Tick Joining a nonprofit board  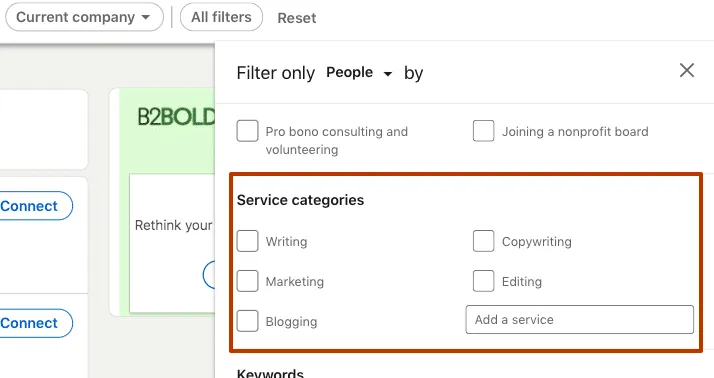pyautogui.click(x=483, y=131)
